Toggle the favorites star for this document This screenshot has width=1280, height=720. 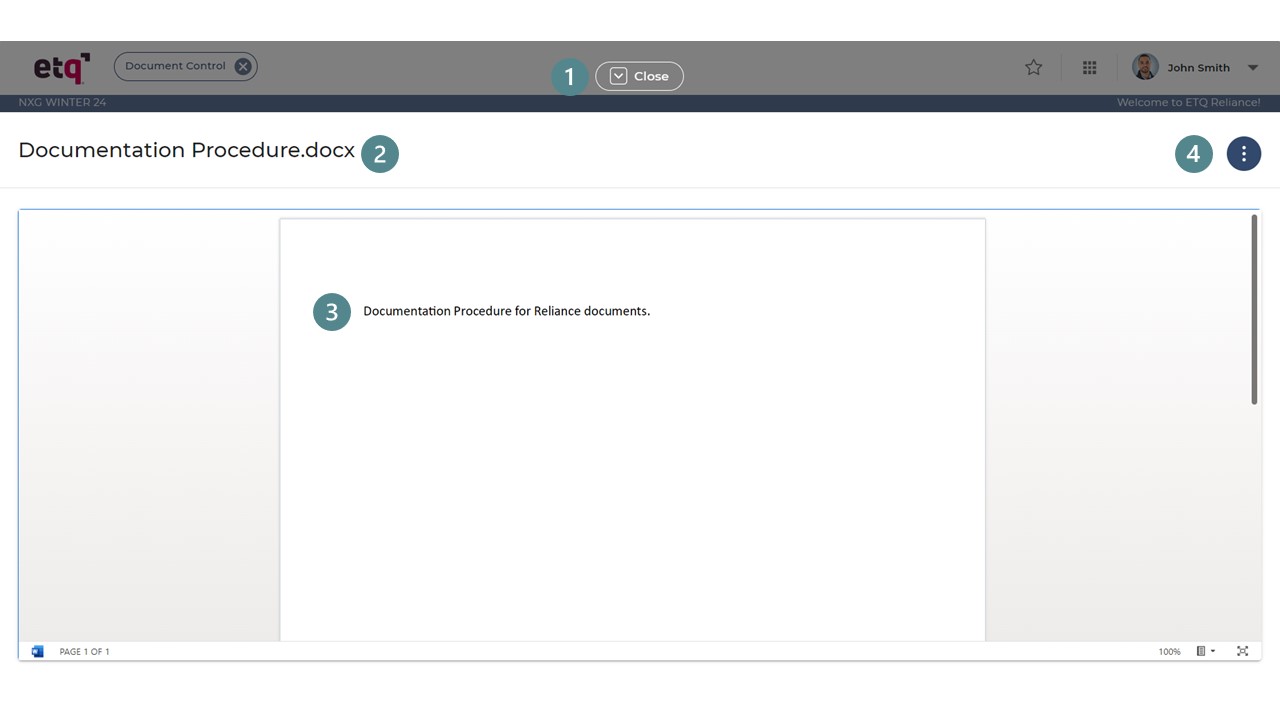tap(1033, 67)
